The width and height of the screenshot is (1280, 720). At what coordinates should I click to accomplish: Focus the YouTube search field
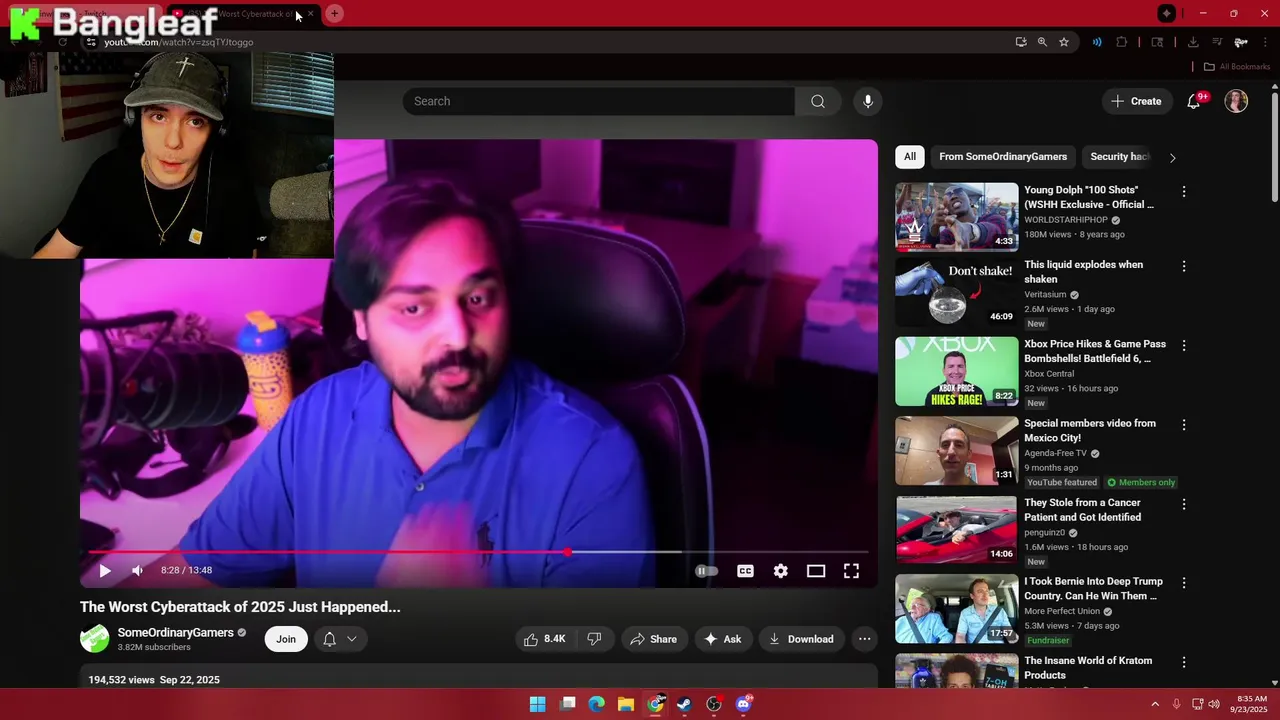pos(598,101)
